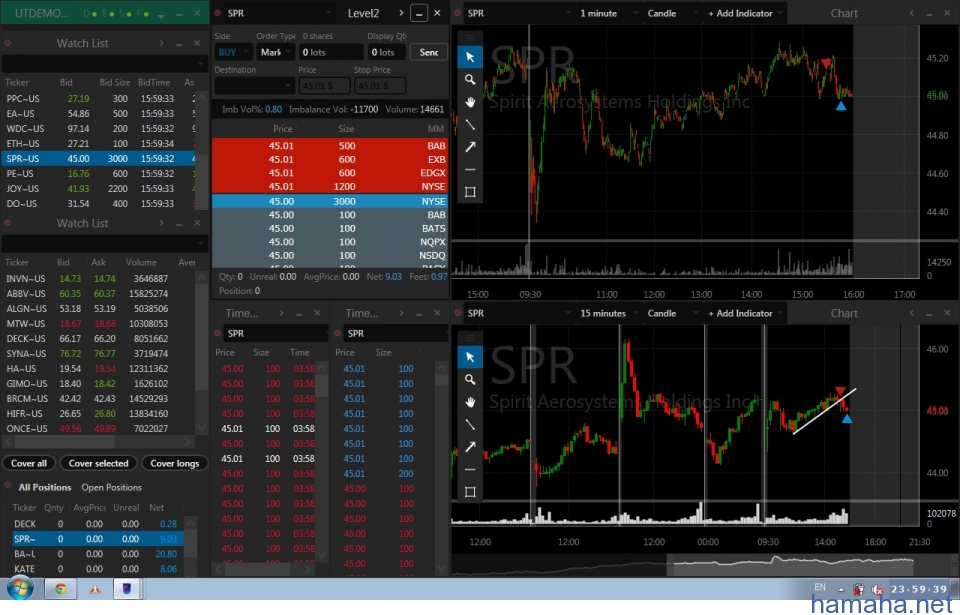Choose the hand pan tool in the 1 minute chart
The width and height of the screenshot is (960, 615).
(x=470, y=102)
